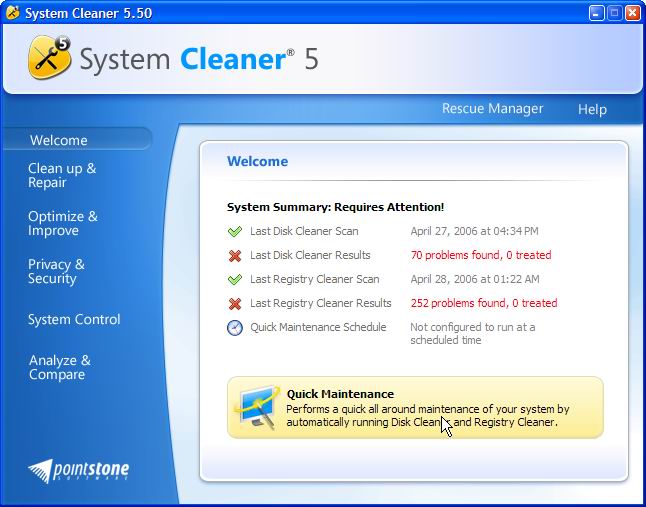Click the System Cleaner wrench logo icon
The height and width of the screenshot is (507, 646).
click(47, 58)
